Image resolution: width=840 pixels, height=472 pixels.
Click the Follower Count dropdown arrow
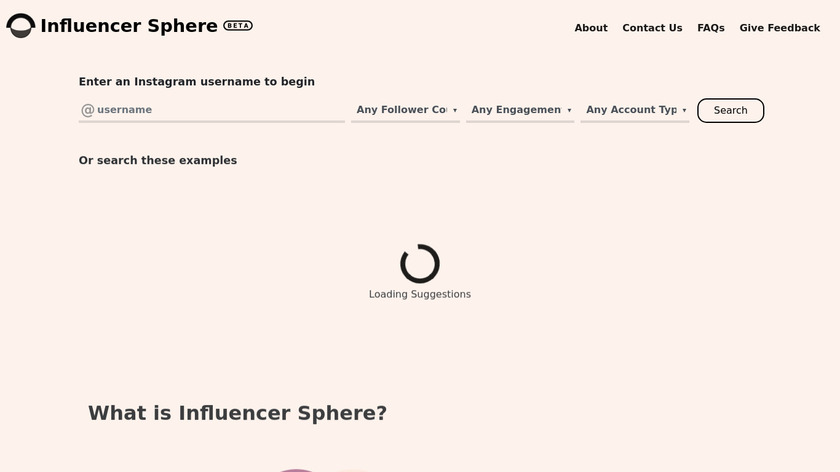455,110
